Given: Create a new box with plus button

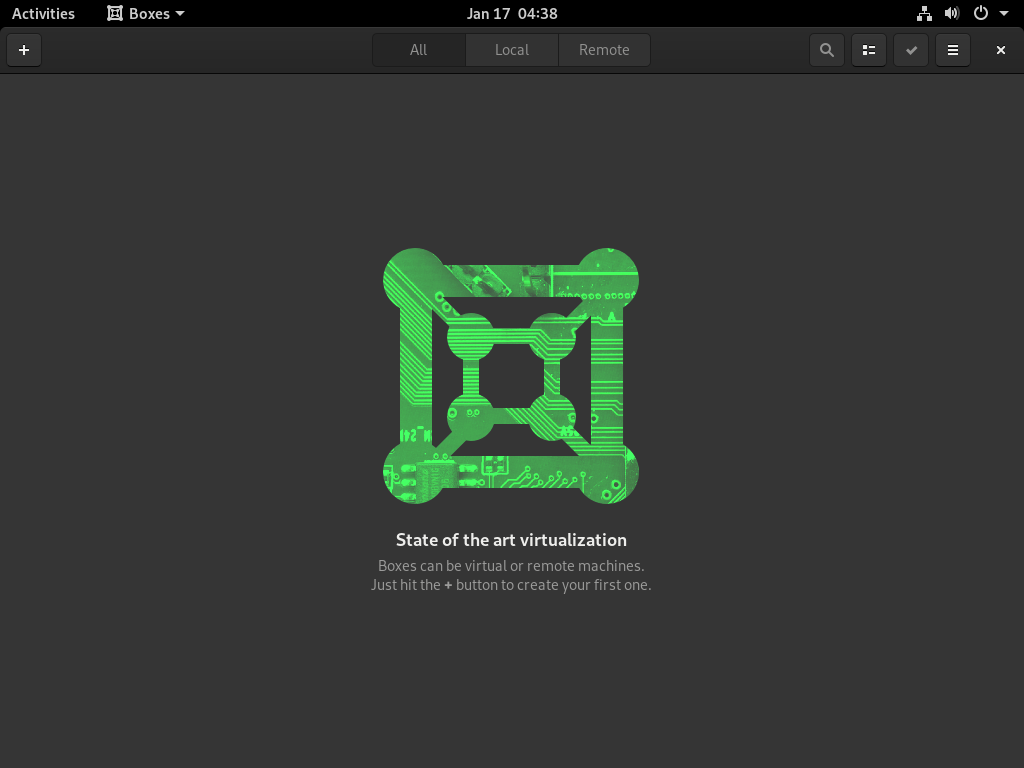Looking at the screenshot, I should pyautogui.click(x=24, y=50).
